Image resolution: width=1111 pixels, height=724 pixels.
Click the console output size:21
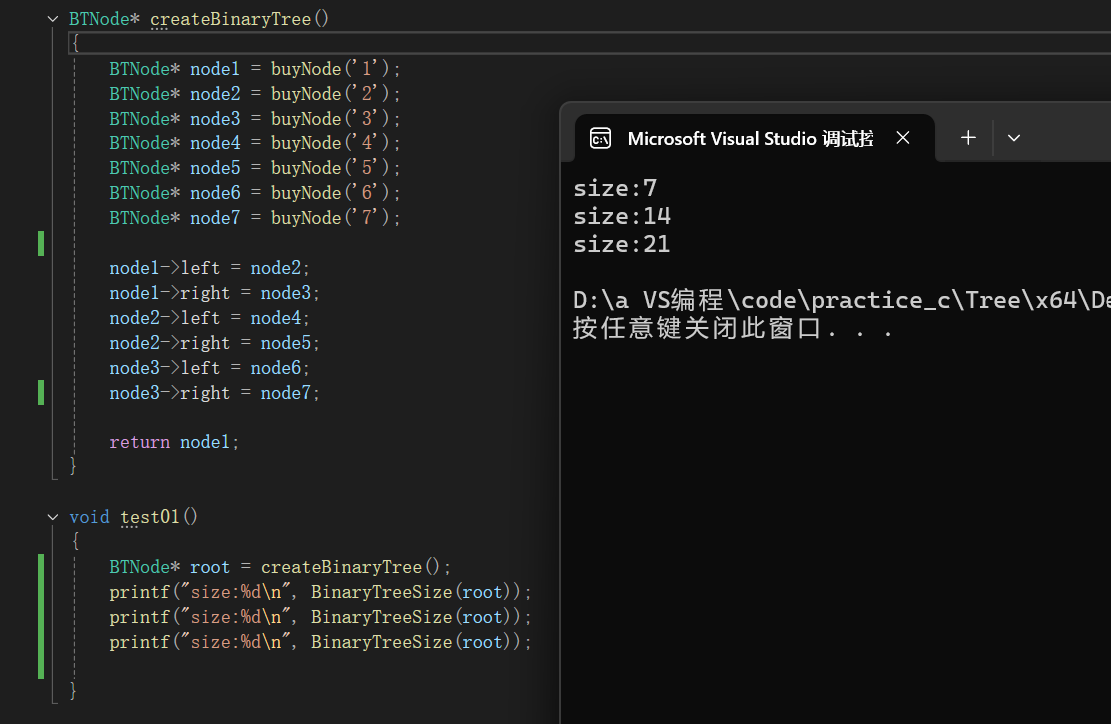(x=621, y=244)
